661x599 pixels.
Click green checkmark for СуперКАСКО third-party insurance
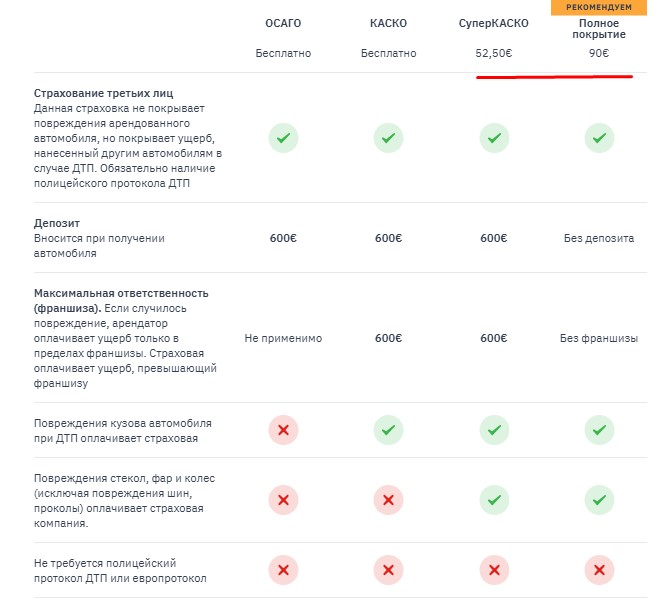[x=493, y=138]
